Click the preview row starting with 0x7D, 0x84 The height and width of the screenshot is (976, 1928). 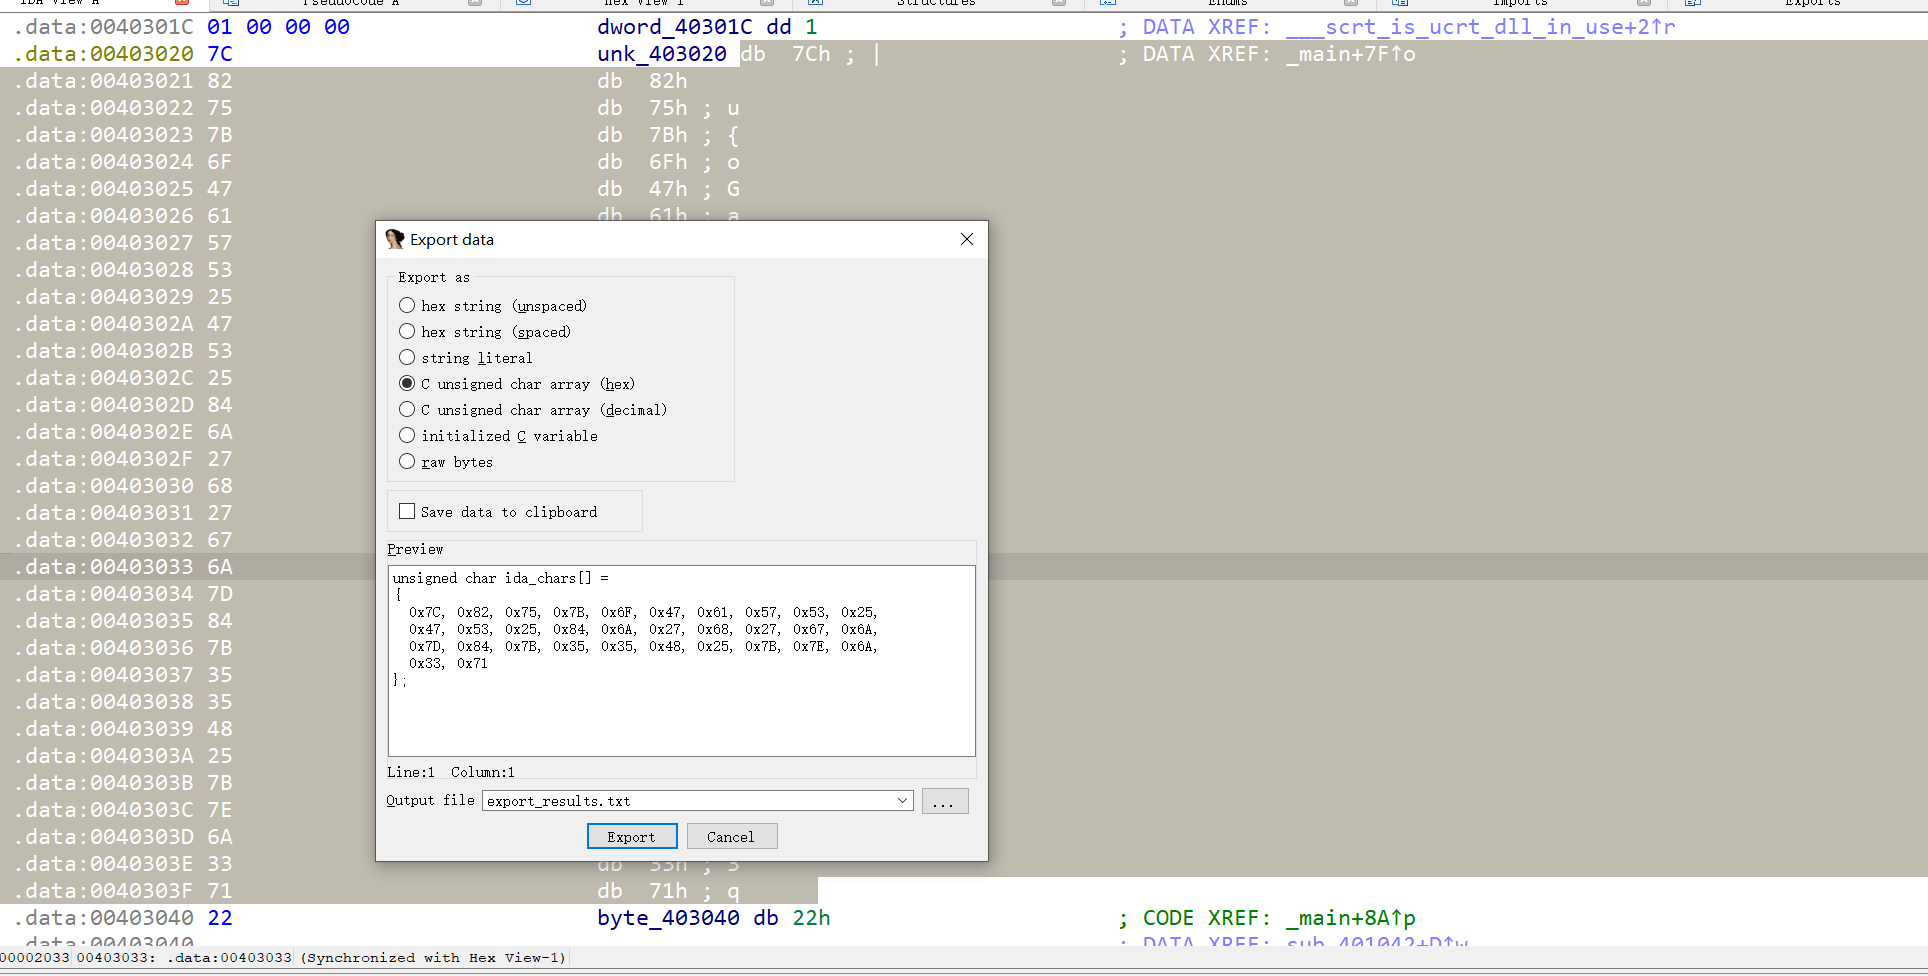point(643,646)
